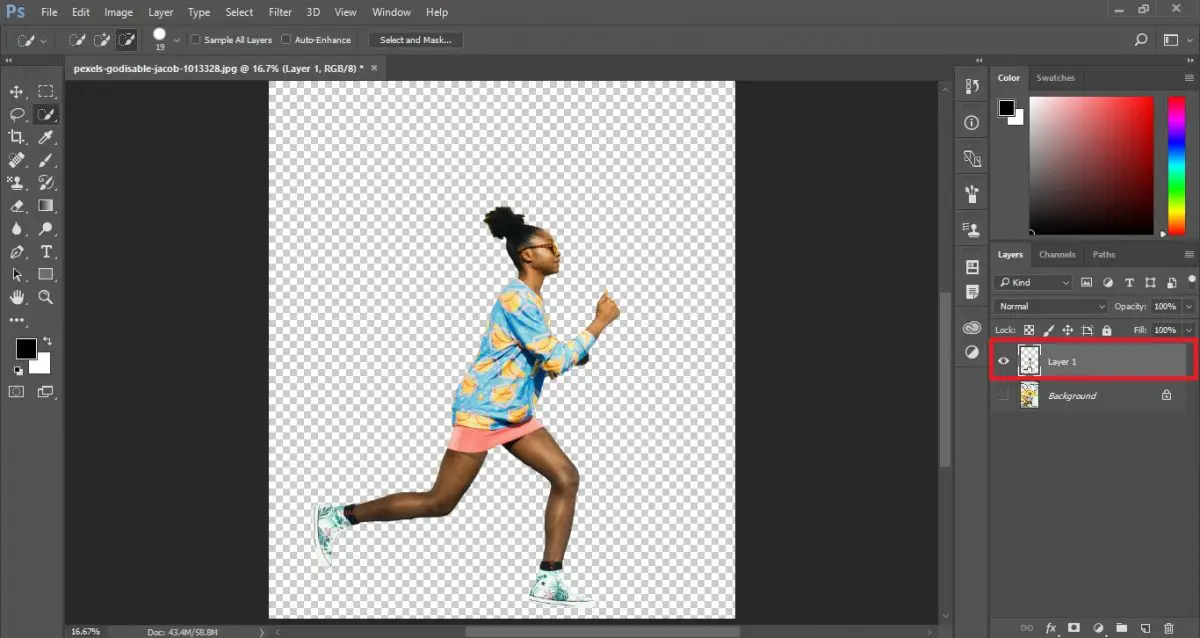The image size is (1200, 638).
Task: Select the Zoom tool
Action: [x=46, y=297]
